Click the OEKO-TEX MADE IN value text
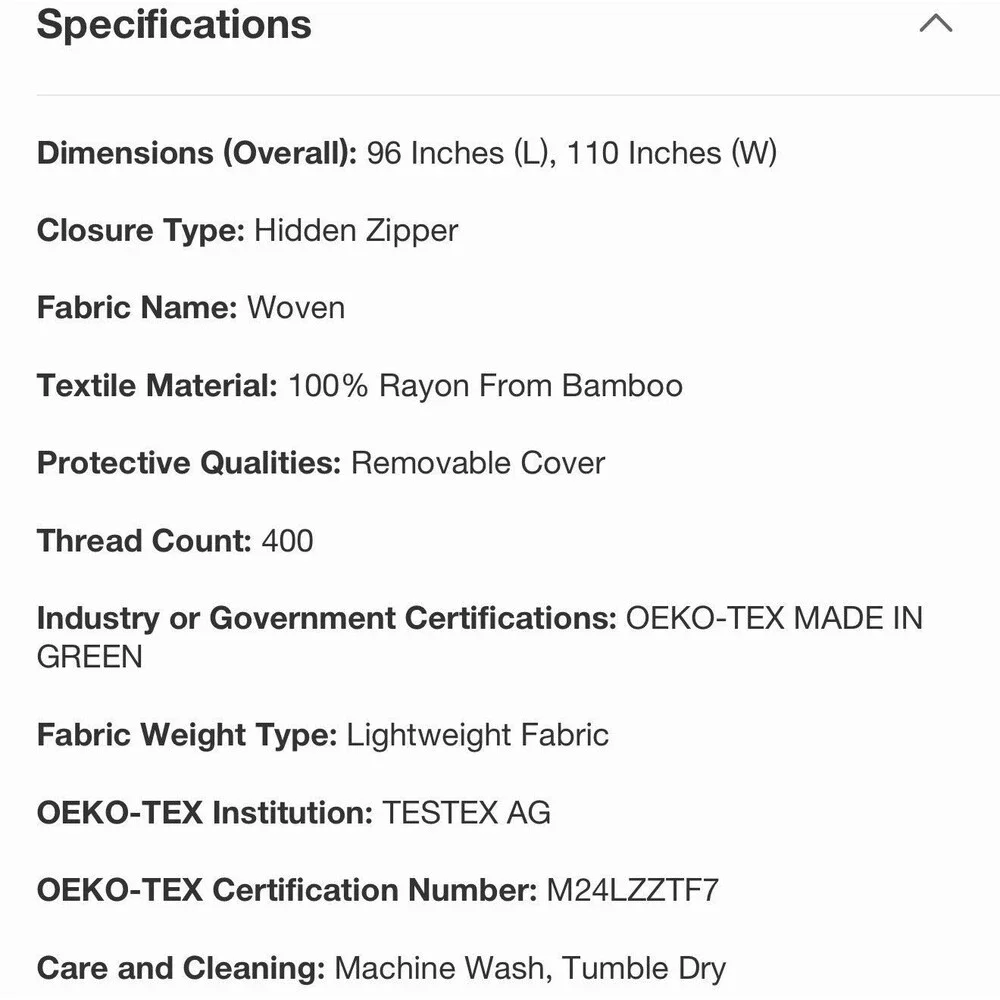This screenshot has width=1000, height=1000. (775, 619)
